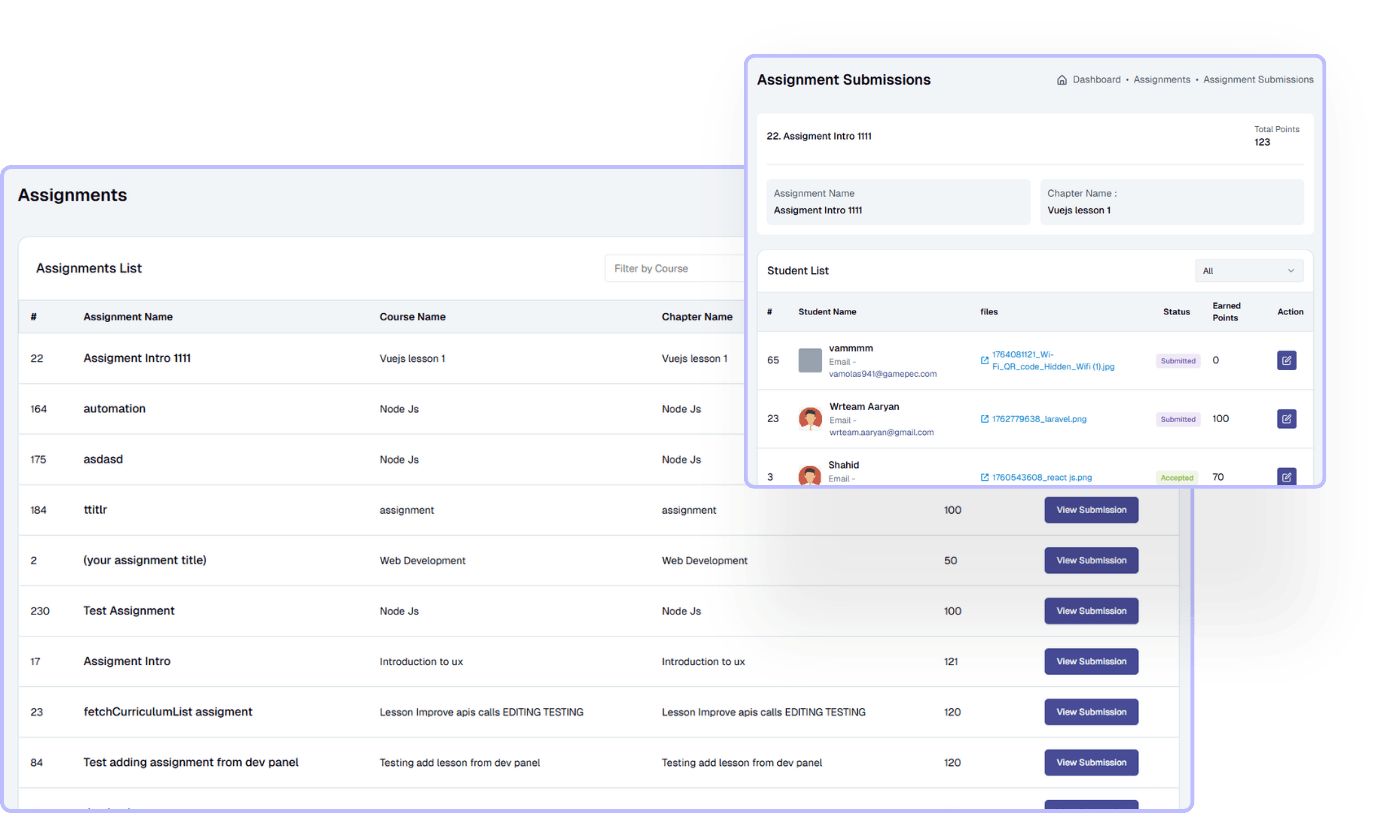Click points value 50 for (your assignment title)
This screenshot has height=814, width=1389.
950,560
